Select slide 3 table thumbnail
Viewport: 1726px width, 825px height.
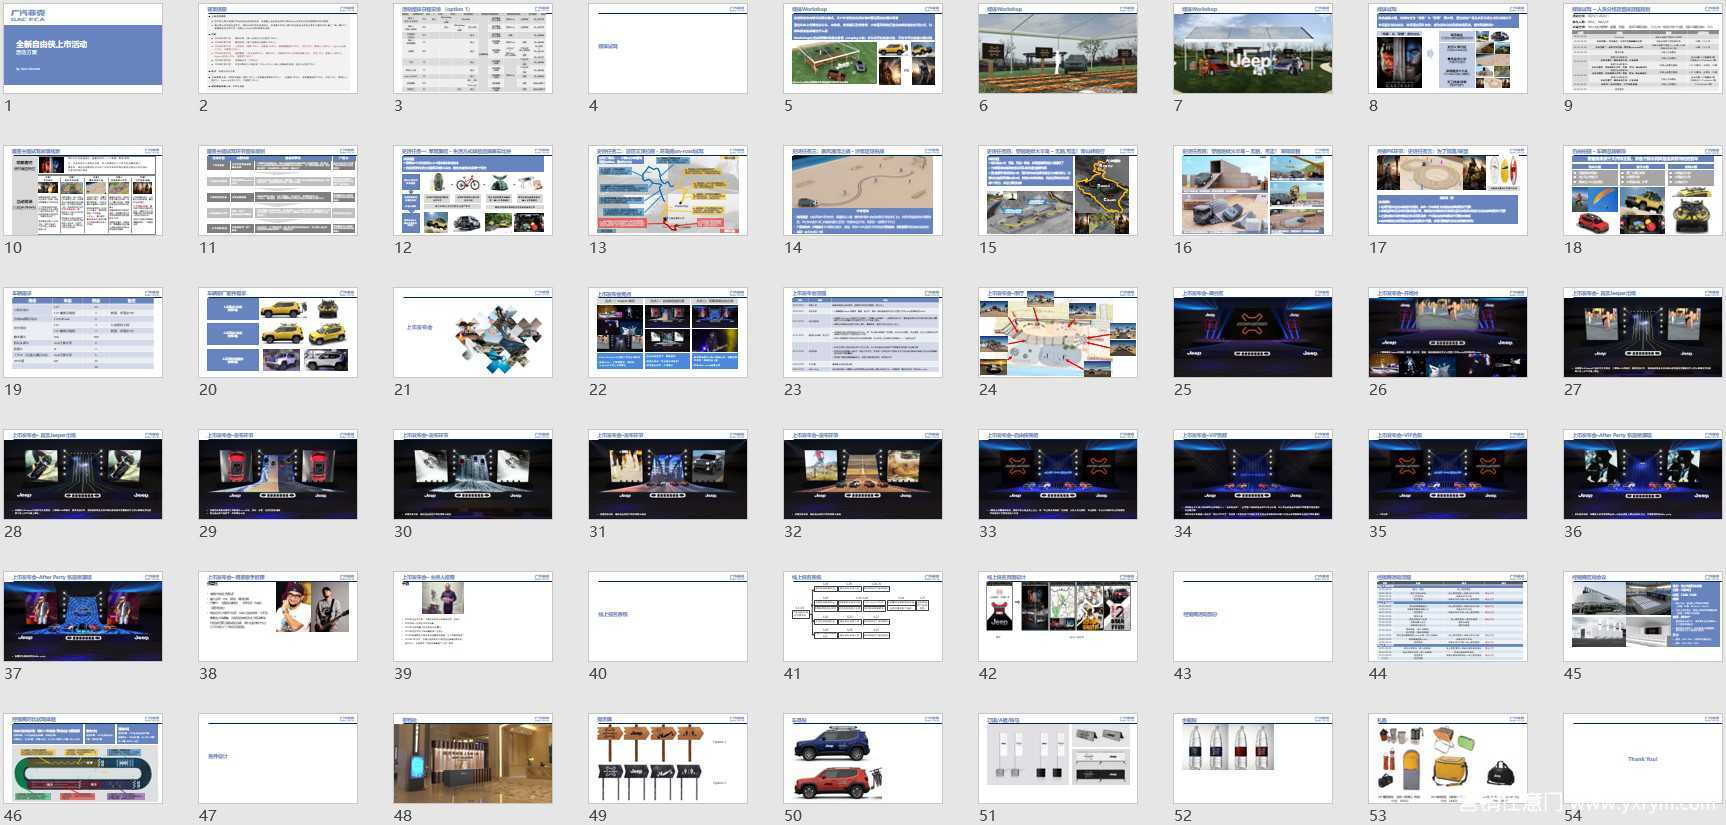click(x=473, y=48)
